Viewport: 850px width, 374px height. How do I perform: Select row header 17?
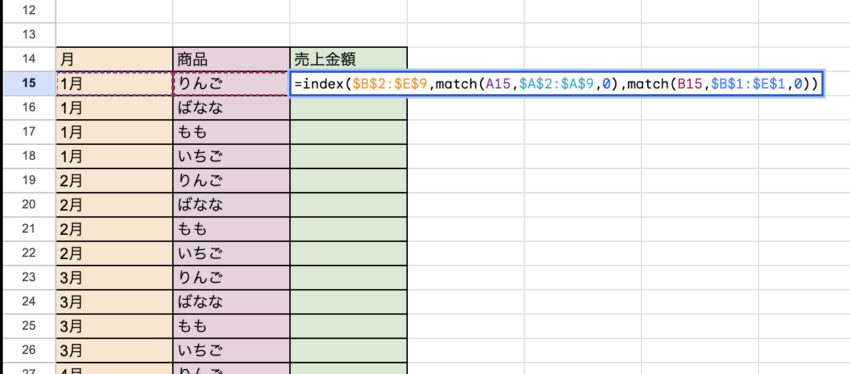[29, 132]
